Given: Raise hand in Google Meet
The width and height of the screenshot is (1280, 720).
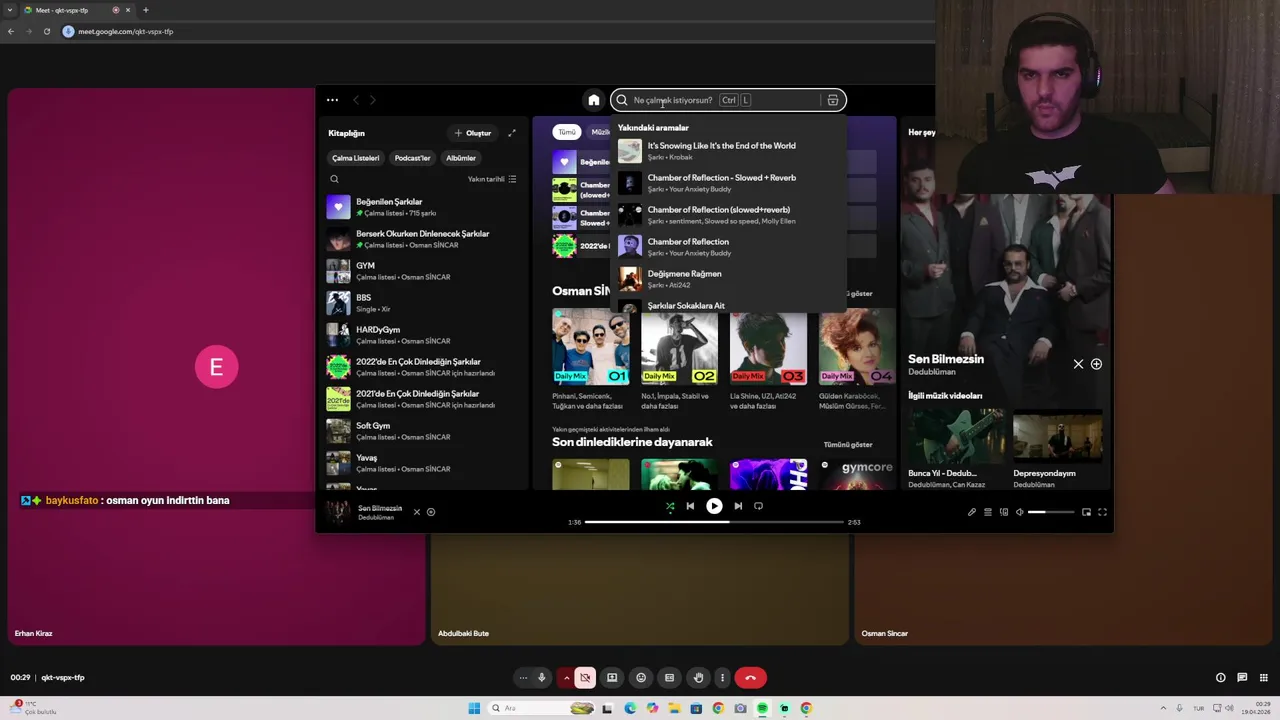Looking at the screenshot, I should click(x=699, y=678).
